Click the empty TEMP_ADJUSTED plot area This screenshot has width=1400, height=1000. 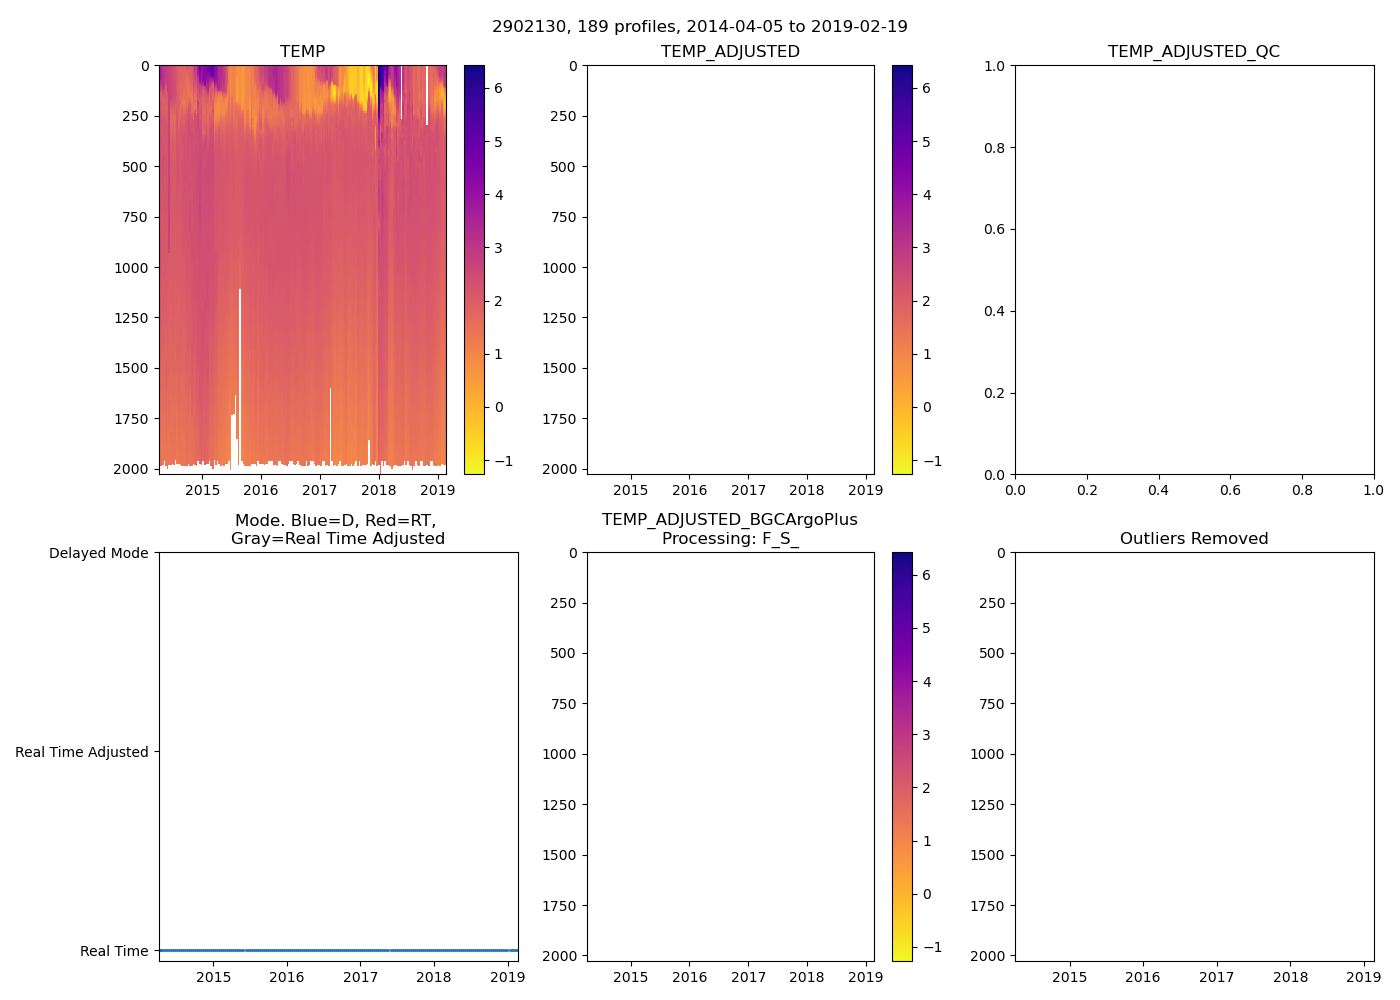click(730, 270)
